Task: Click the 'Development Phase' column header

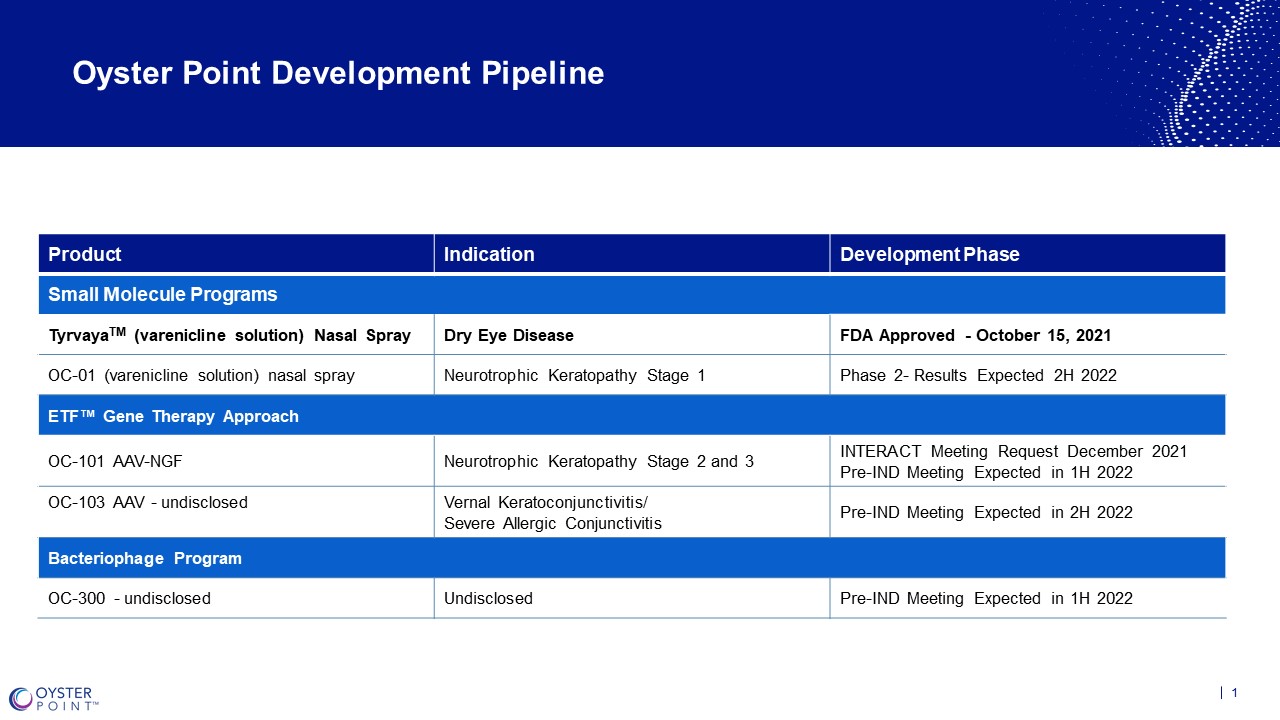Action: 929,254
